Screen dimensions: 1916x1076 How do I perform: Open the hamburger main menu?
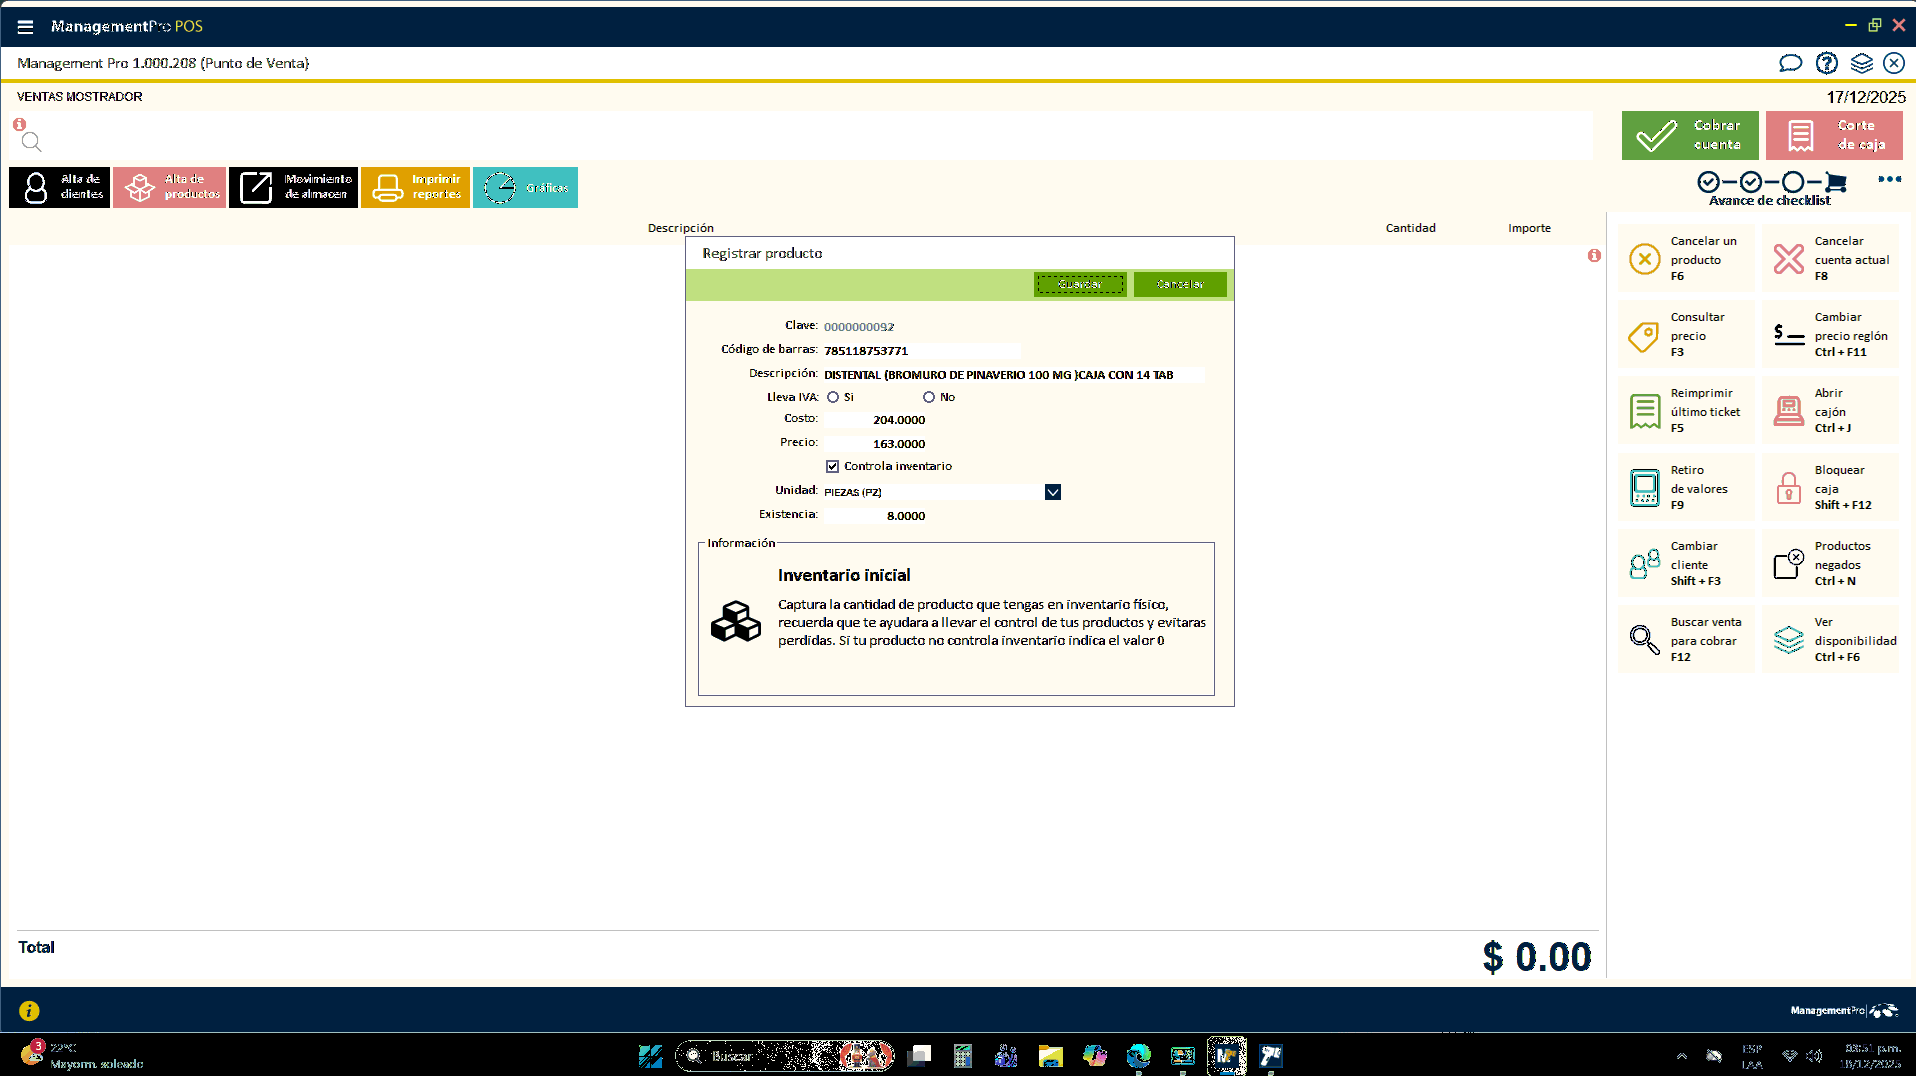[25, 27]
